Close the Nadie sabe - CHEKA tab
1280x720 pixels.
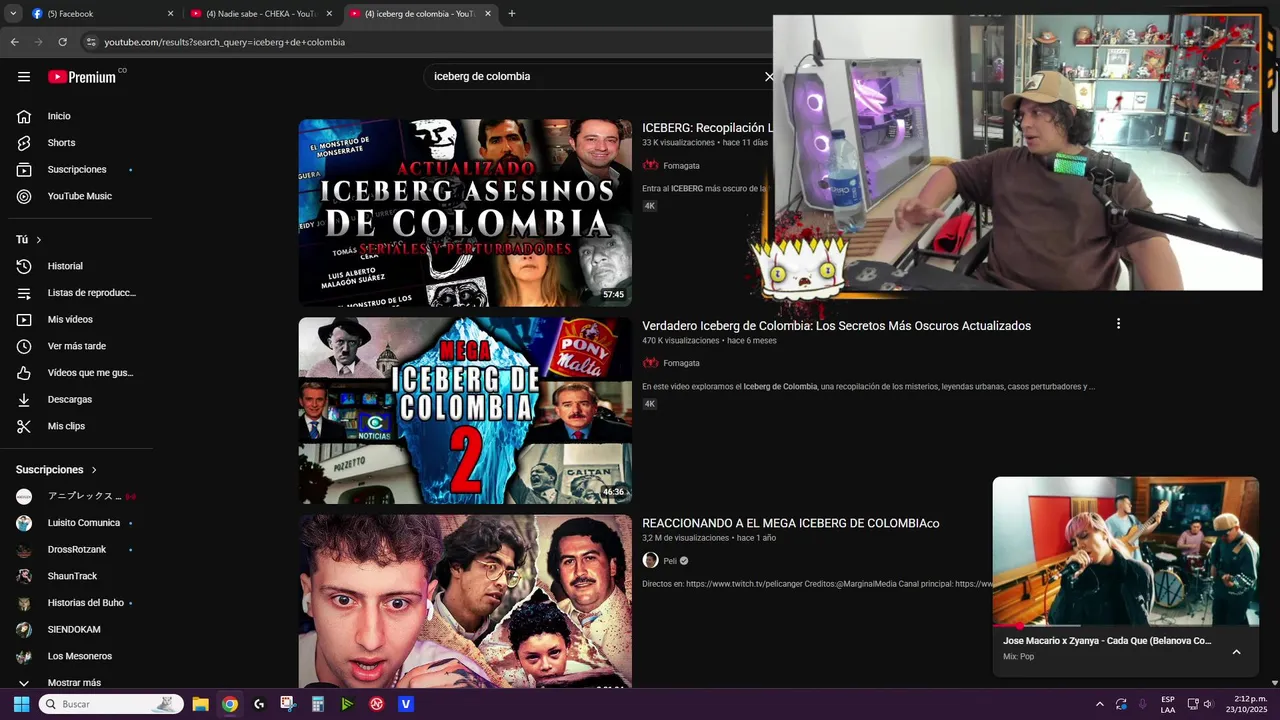click(x=329, y=14)
